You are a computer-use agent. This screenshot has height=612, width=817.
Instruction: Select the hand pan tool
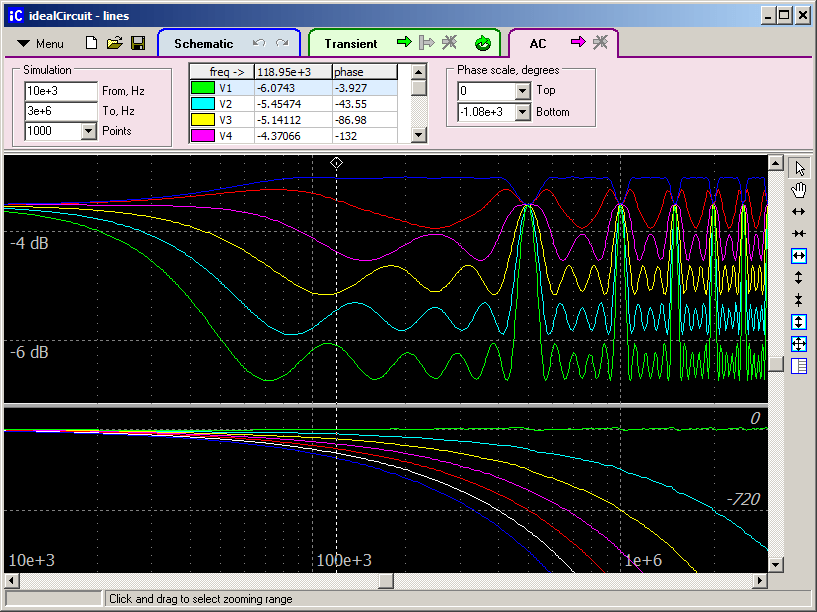point(799,189)
